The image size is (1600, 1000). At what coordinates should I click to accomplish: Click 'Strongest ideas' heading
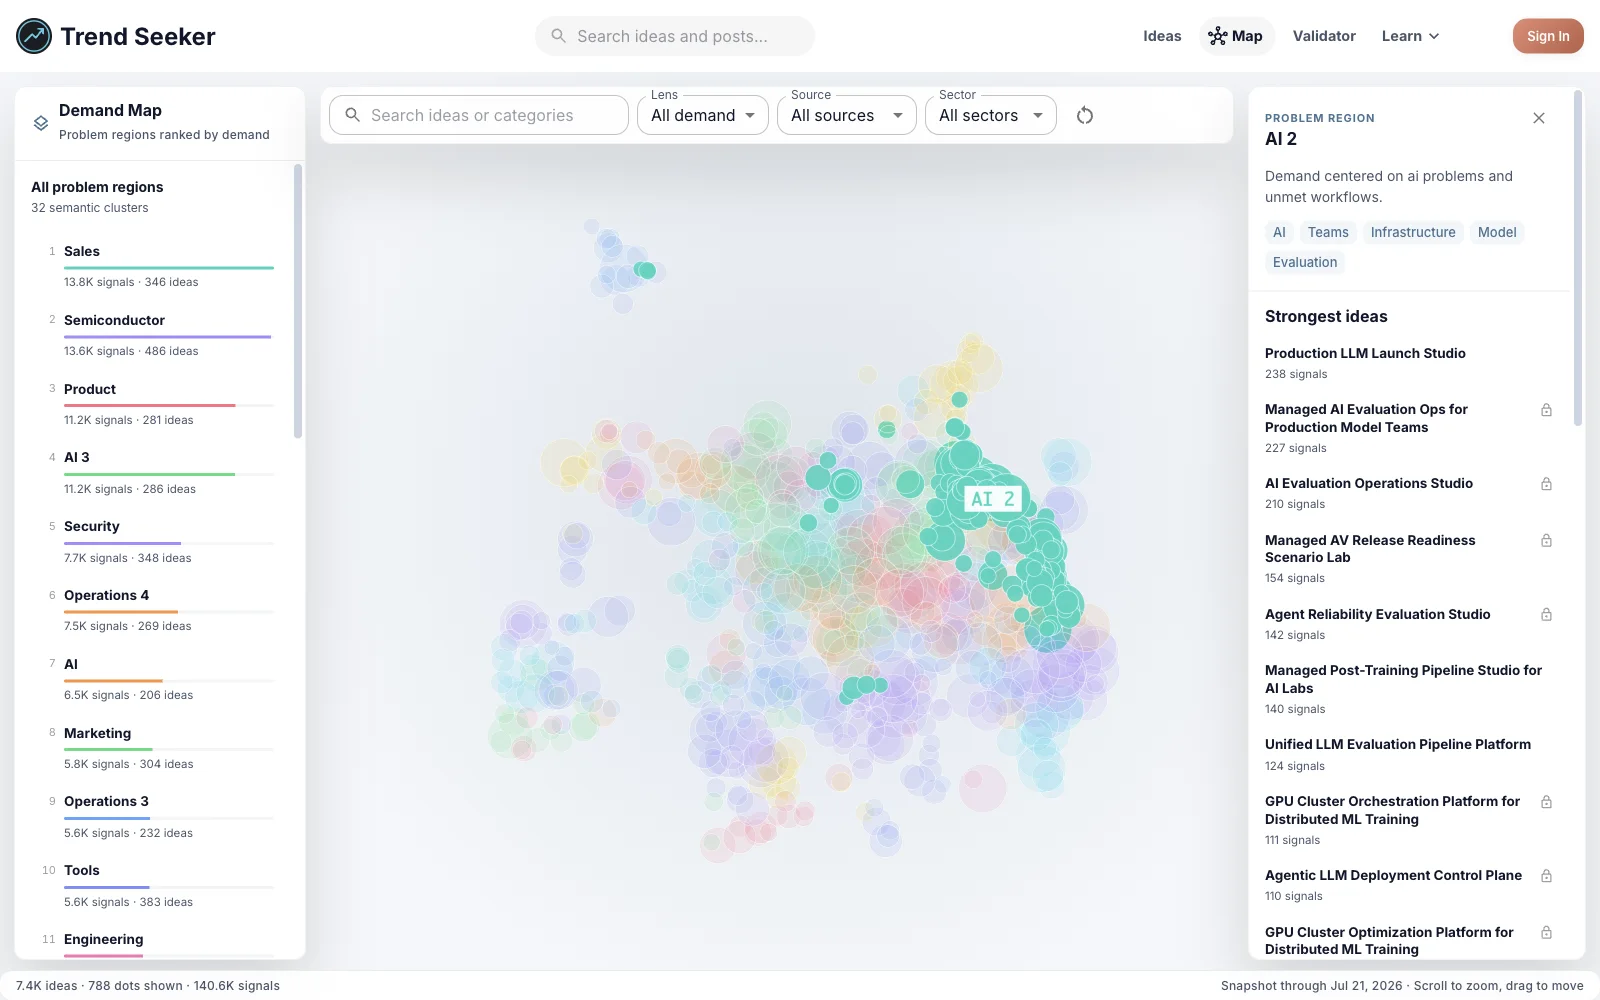(1326, 316)
